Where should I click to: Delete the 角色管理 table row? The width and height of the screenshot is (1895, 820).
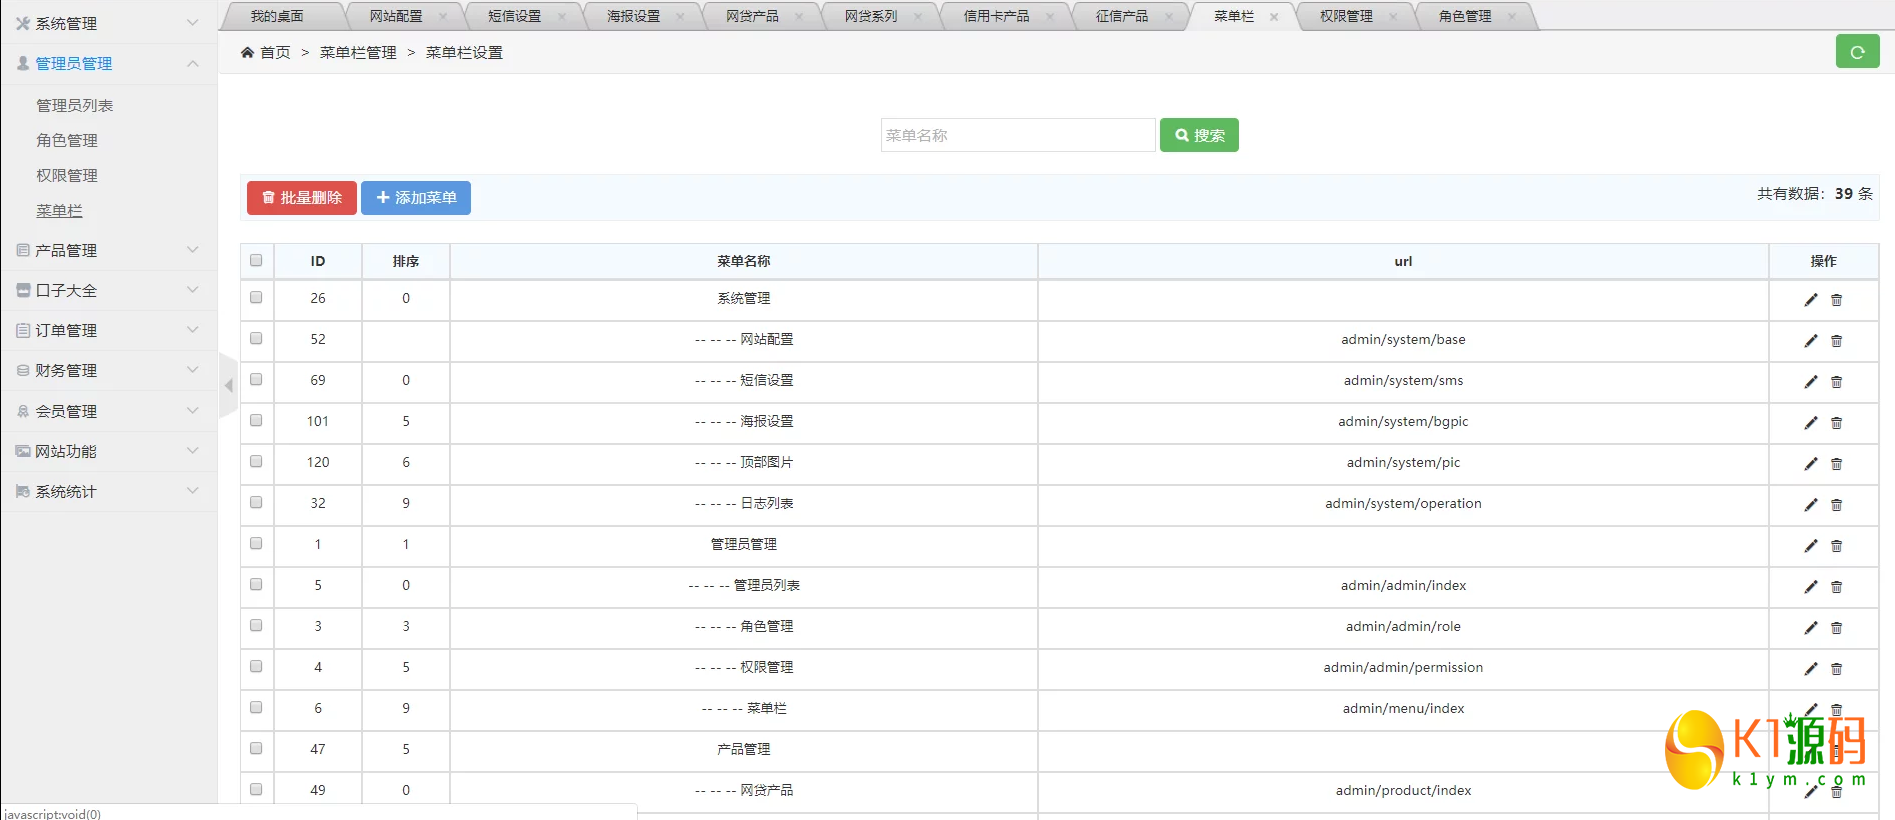tap(1836, 628)
